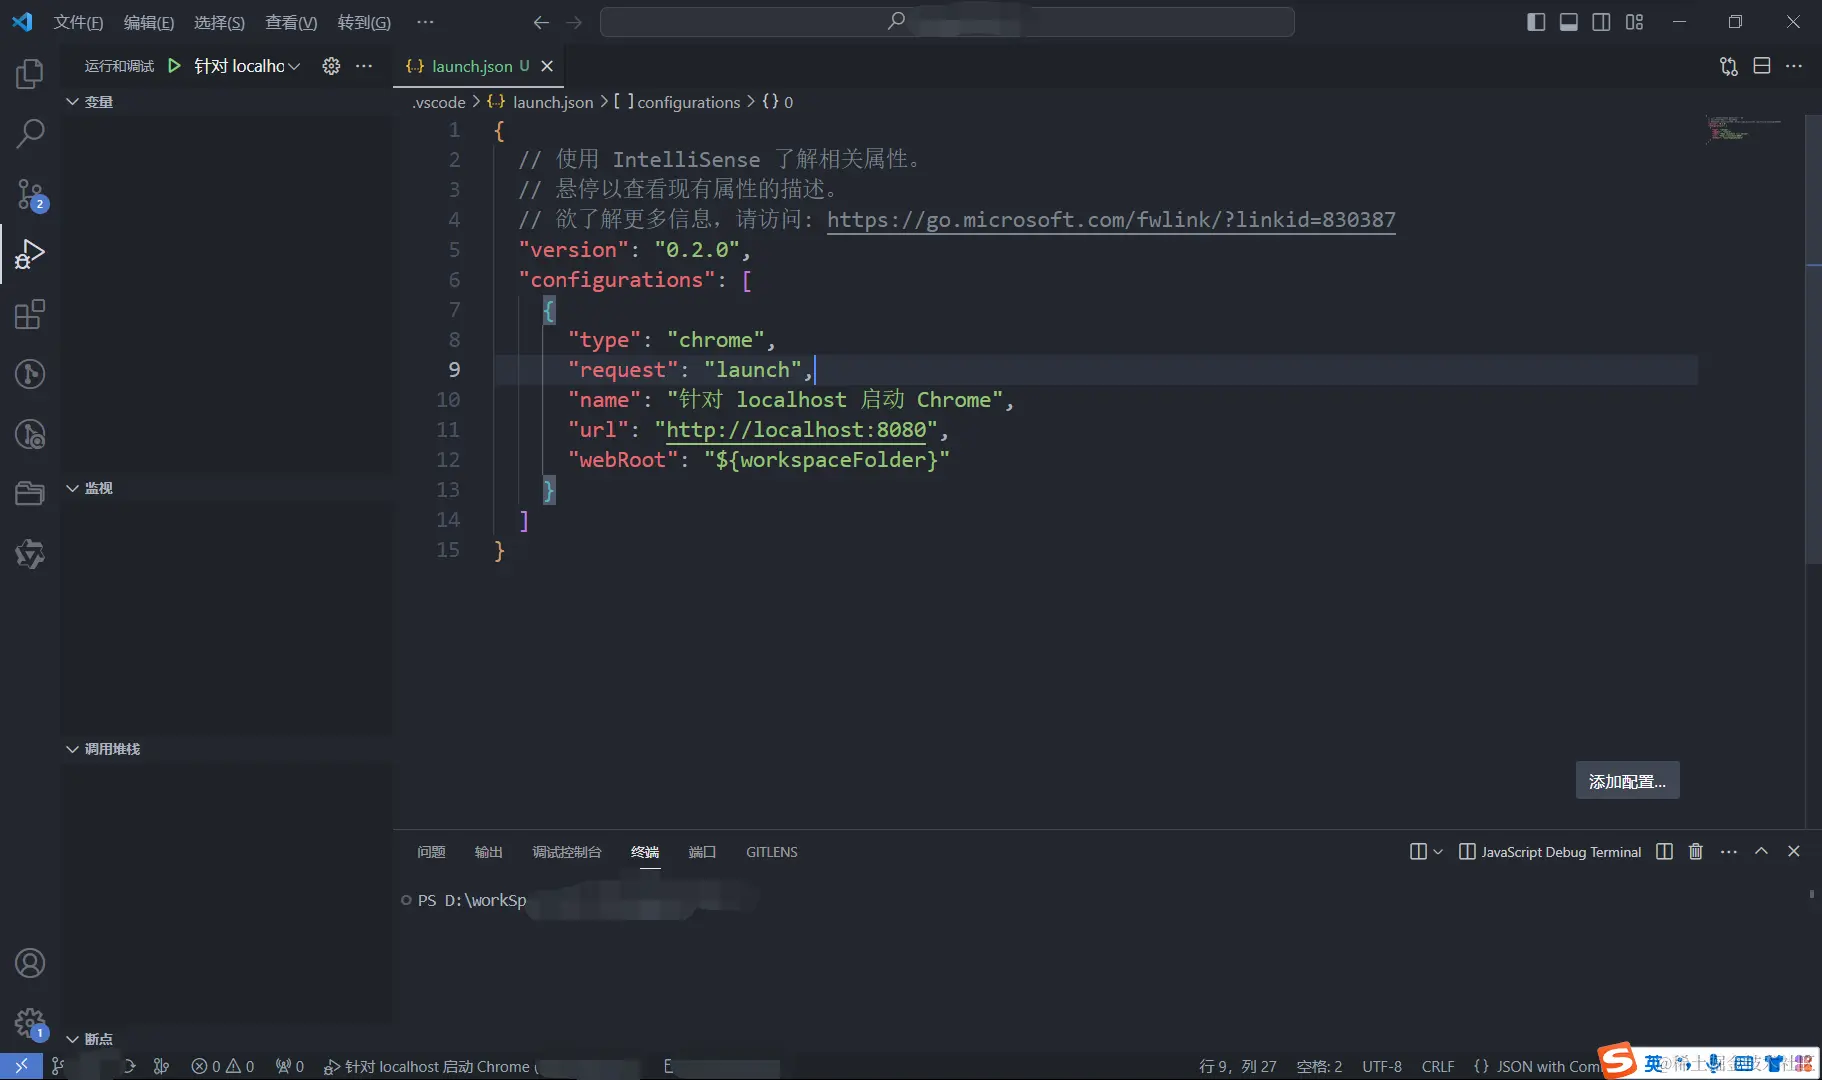The height and width of the screenshot is (1080, 1822).
Task: Maximize the panel with the up chevron
Action: (1762, 852)
